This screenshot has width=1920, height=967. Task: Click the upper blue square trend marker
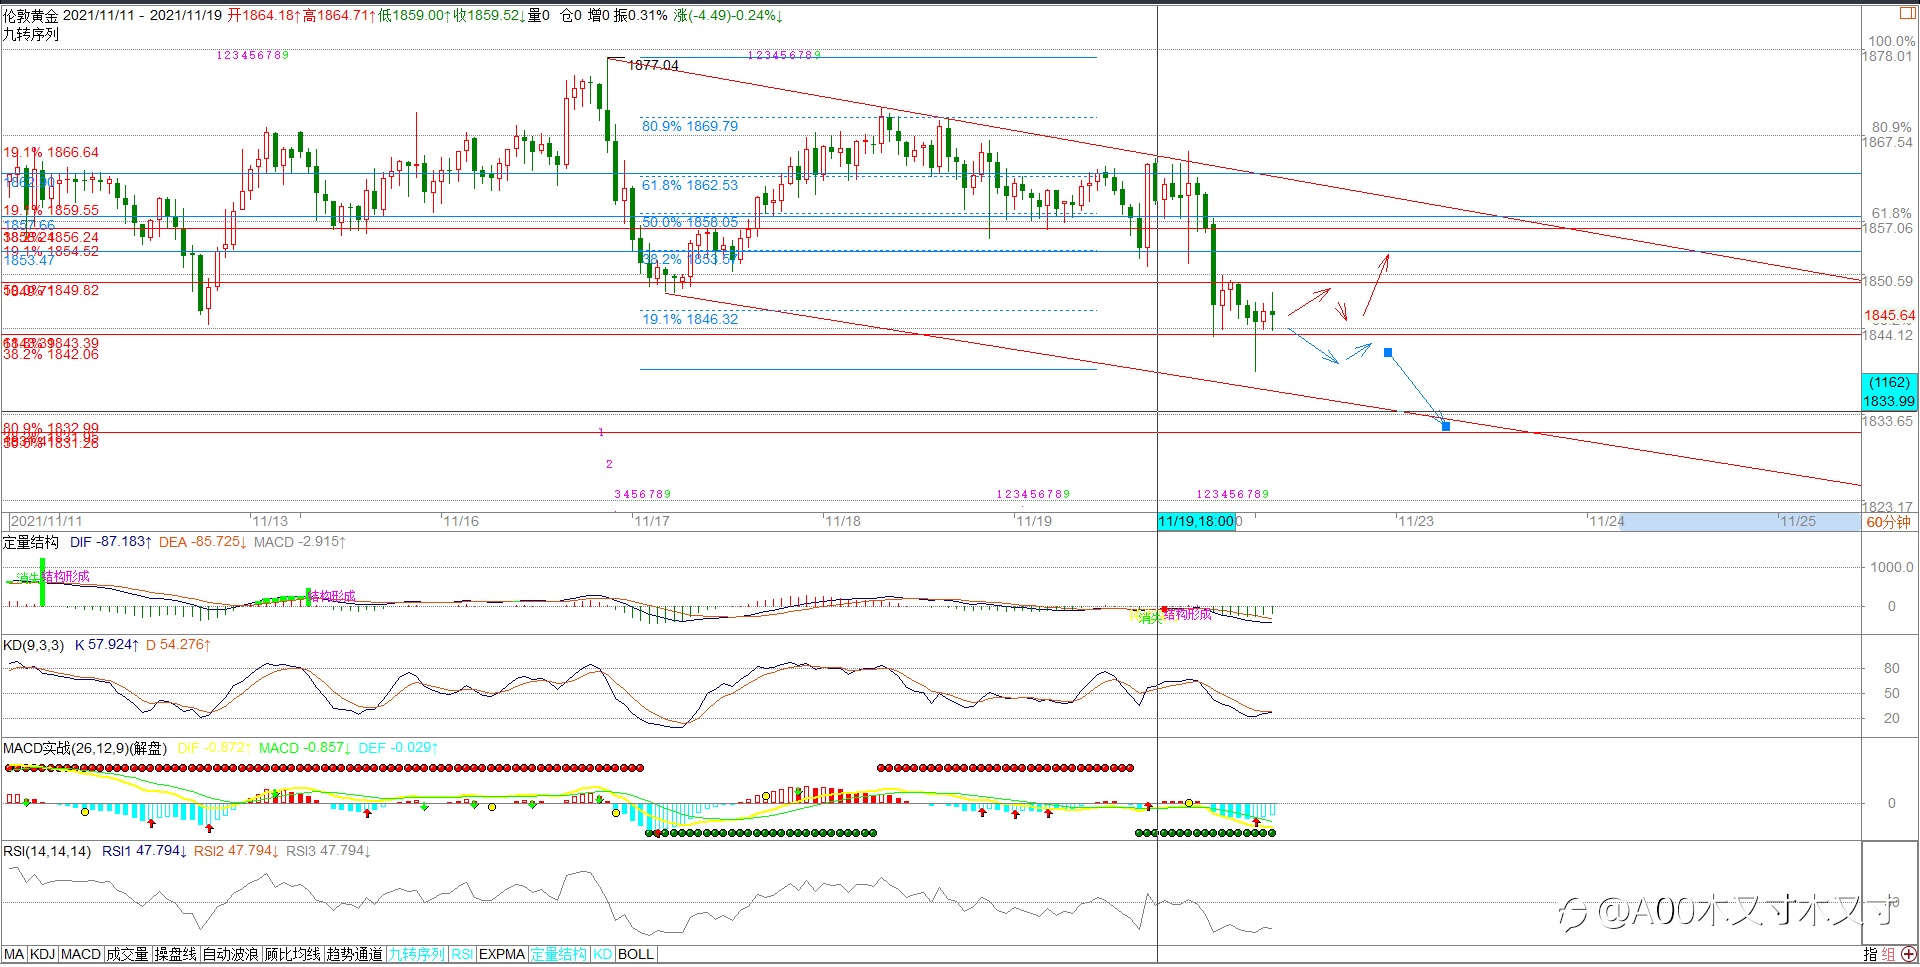coord(1388,352)
